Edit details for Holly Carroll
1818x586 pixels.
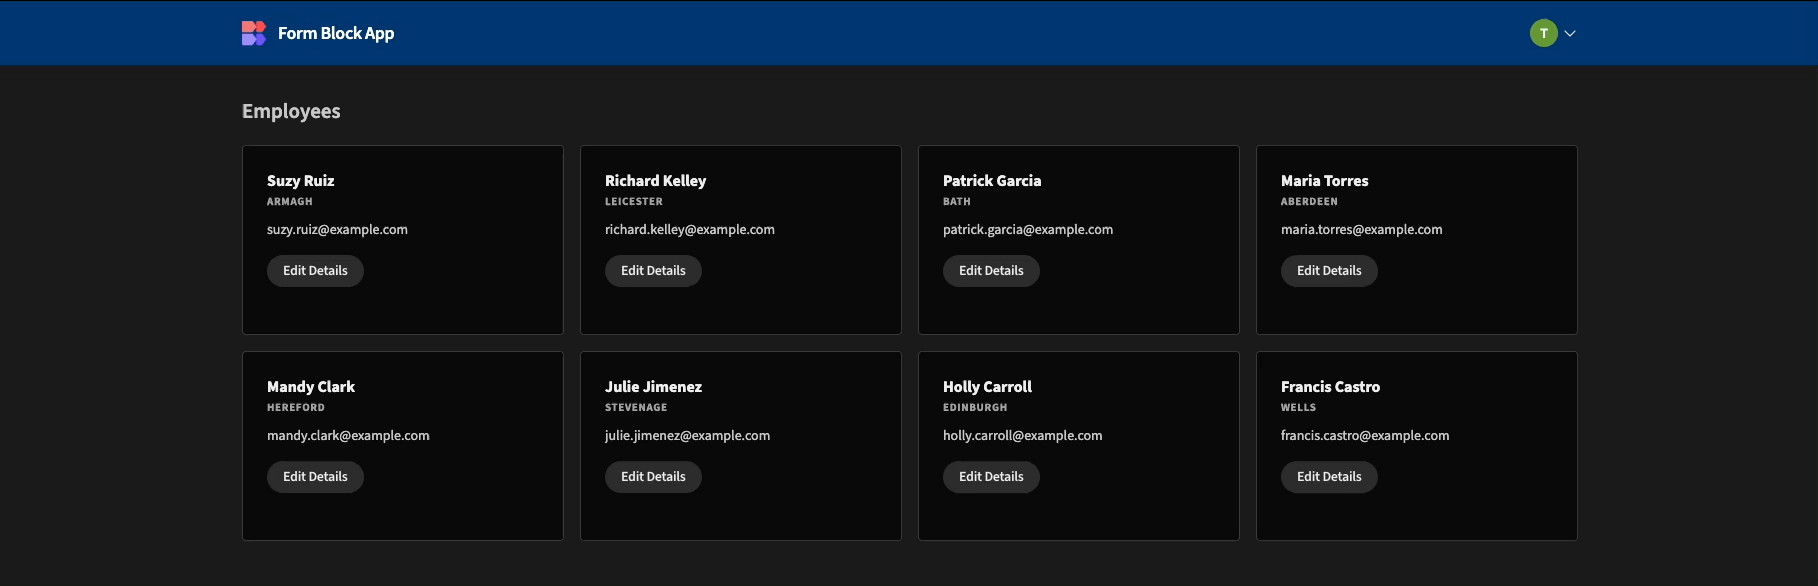tap(991, 477)
